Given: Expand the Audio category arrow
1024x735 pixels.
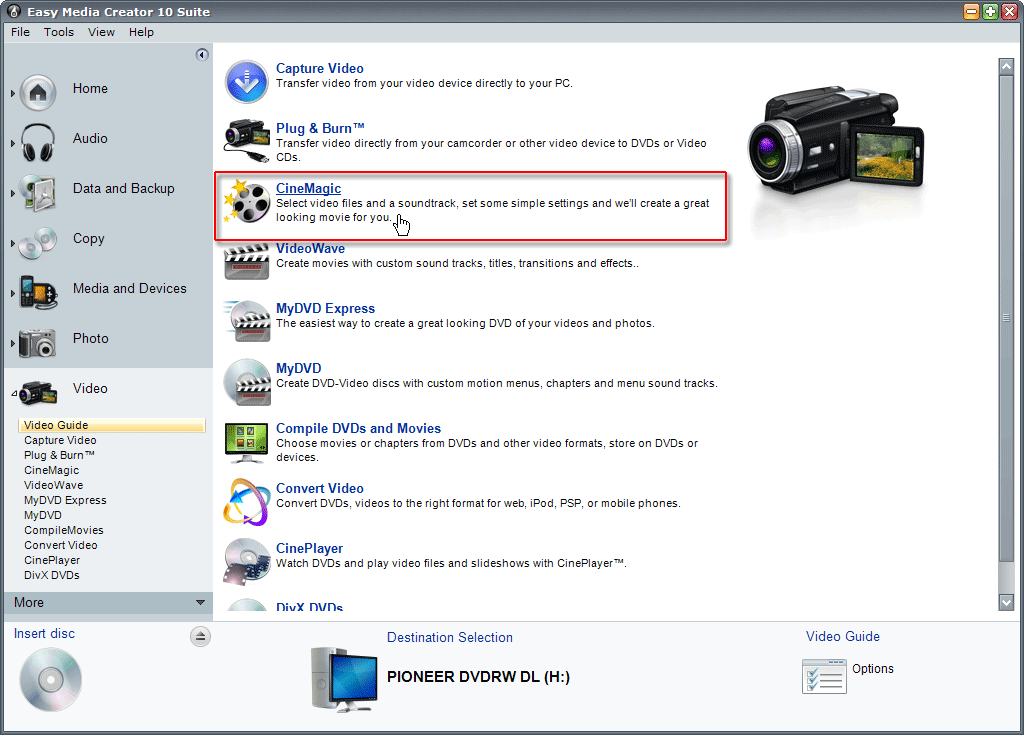Looking at the screenshot, I should (x=12, y=143).
